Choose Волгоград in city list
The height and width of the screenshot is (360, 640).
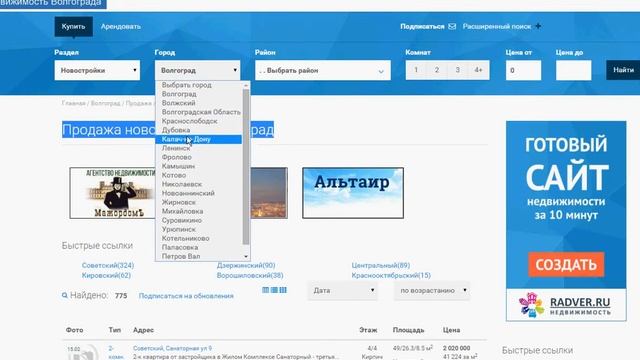pyautogui.click(x=199, y=94)
